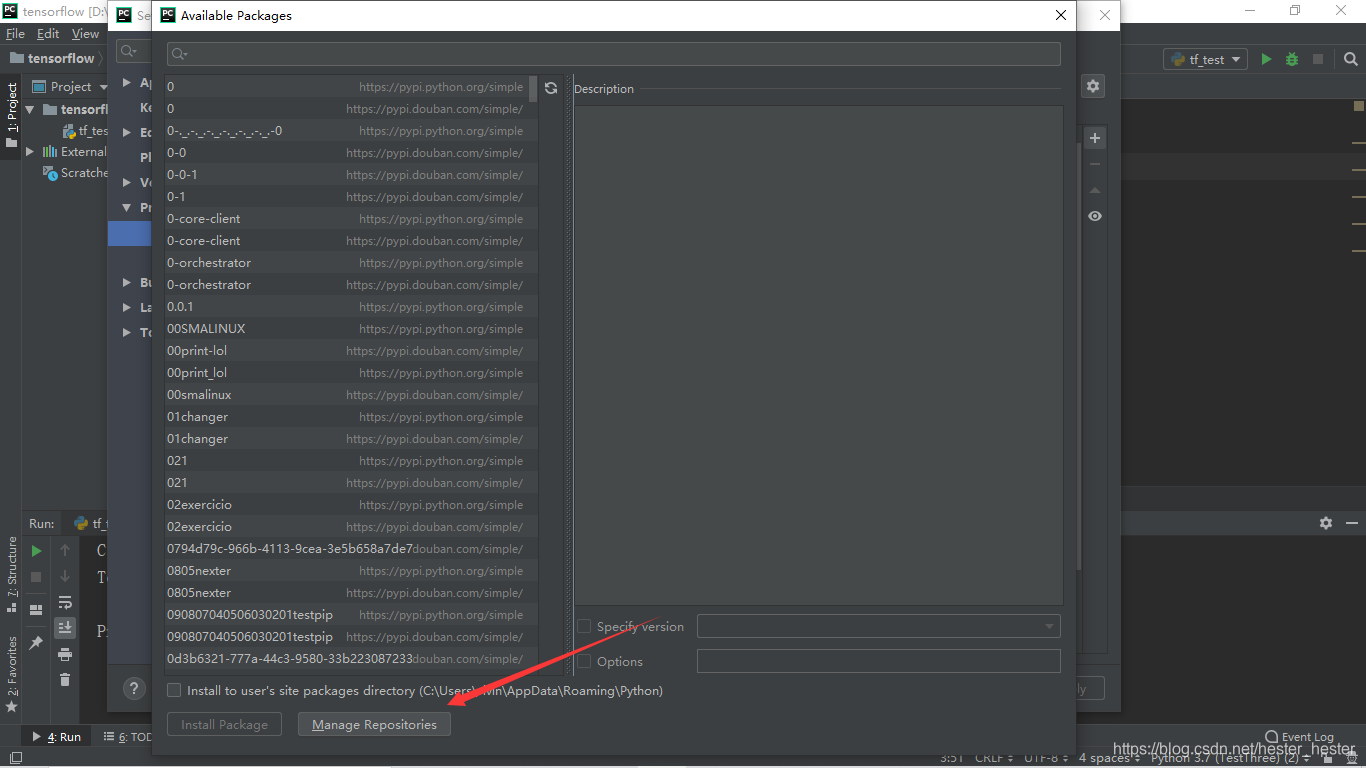1366x768 pixels.
Task: Switch to the 4: Run tab
Action: click(57, 737)
